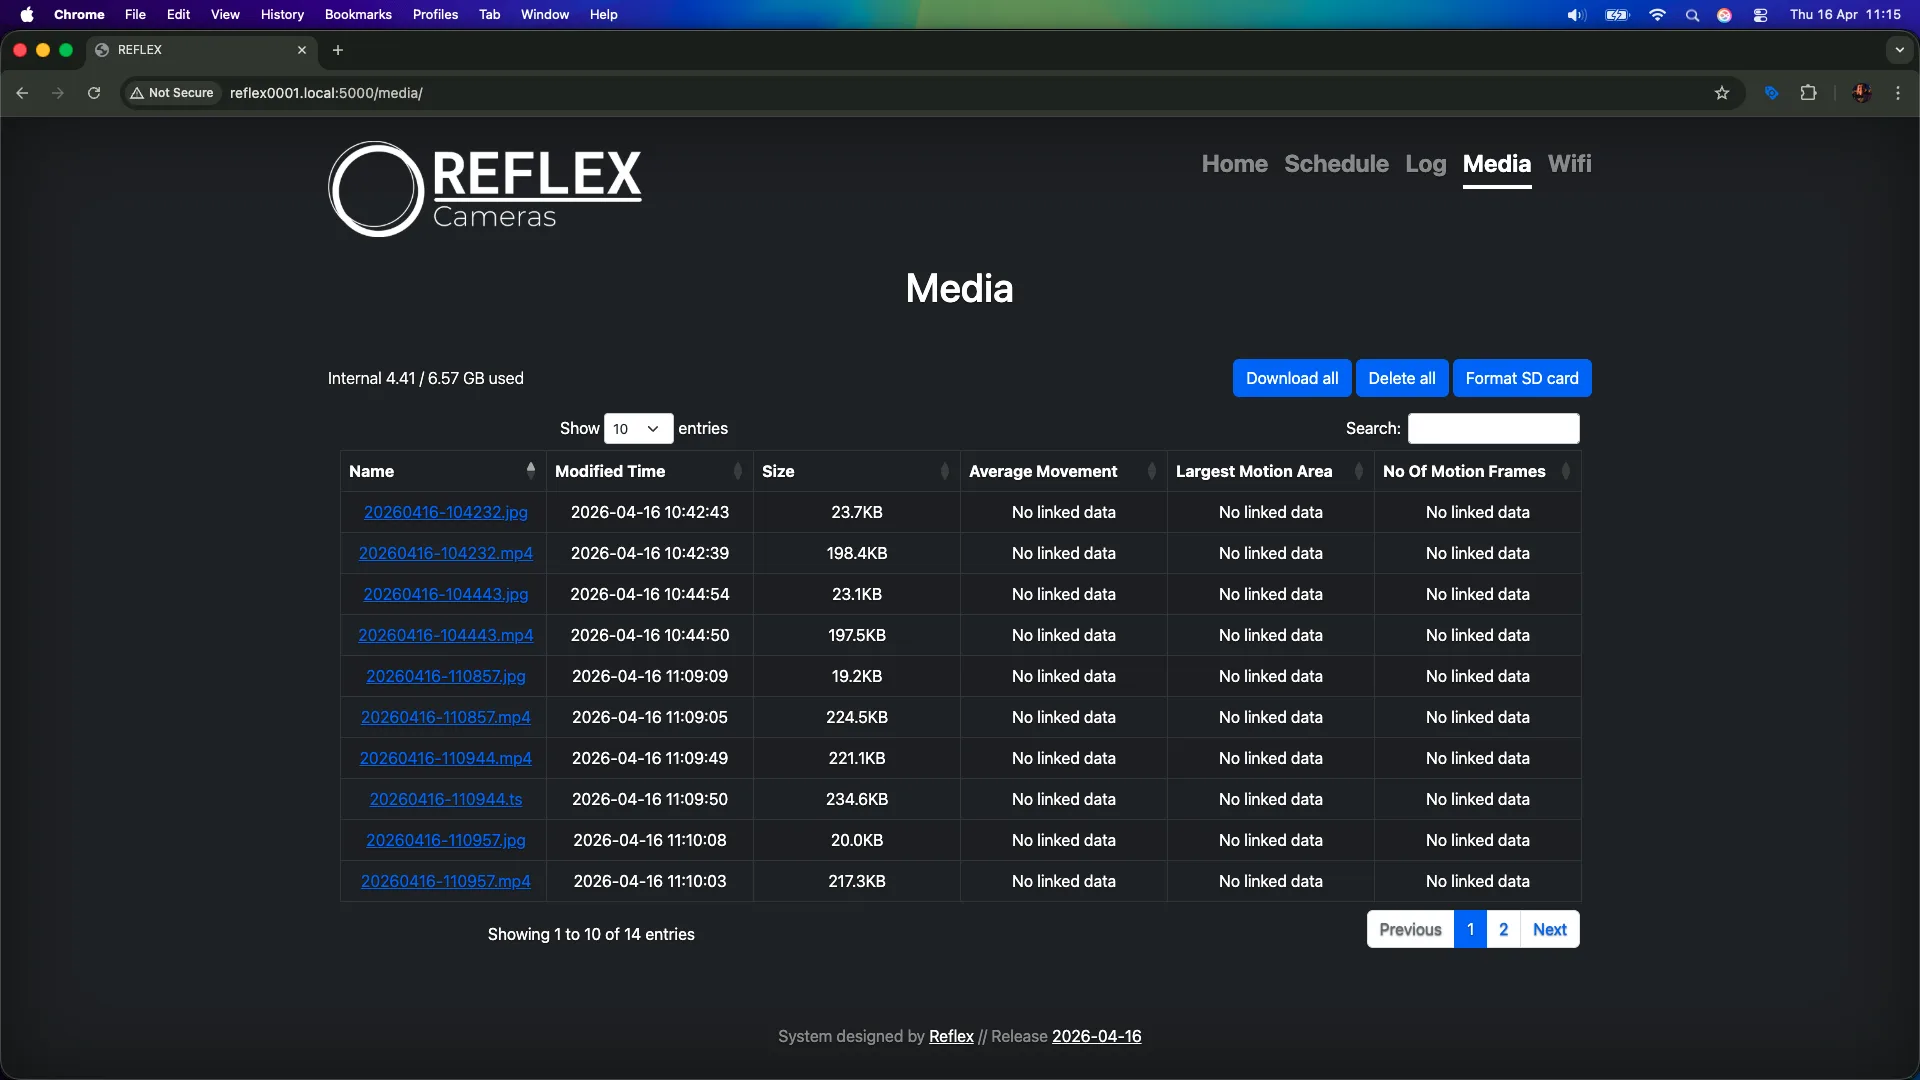The width and height of the screenshot is (1920, 1080).
Task: Open file 20260416-110944.ts
Action: (446, 799)
